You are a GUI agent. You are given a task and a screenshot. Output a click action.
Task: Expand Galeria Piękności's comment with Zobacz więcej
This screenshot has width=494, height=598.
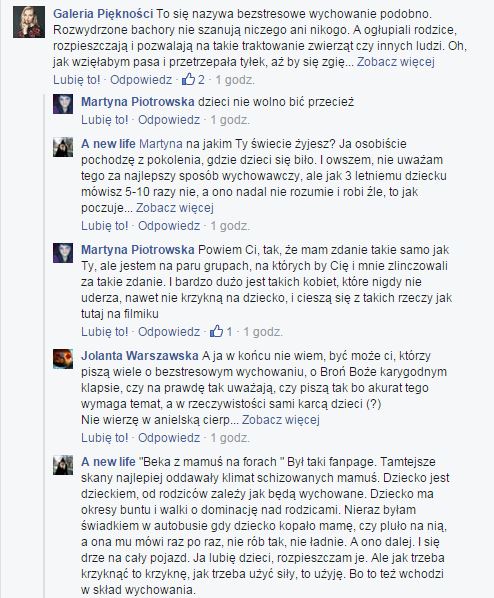(396, 62)
